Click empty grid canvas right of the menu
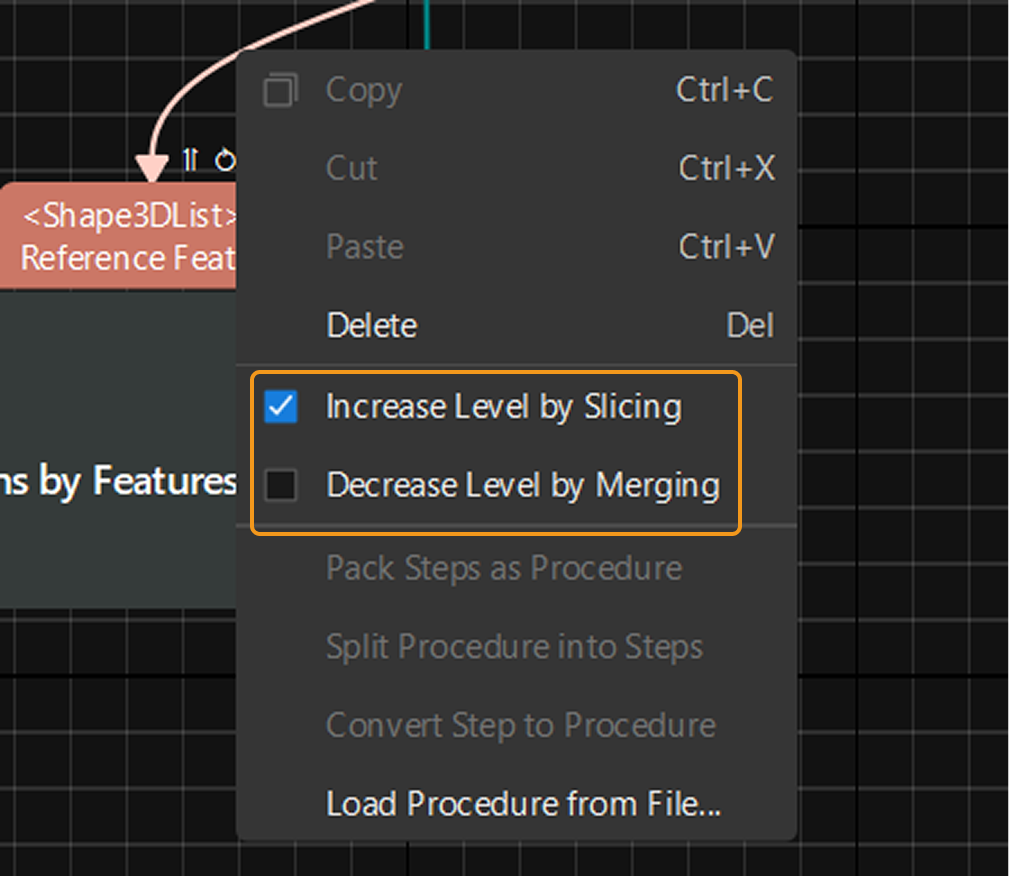The width and height of the screenshot is (1009, 876). [900, 450]
